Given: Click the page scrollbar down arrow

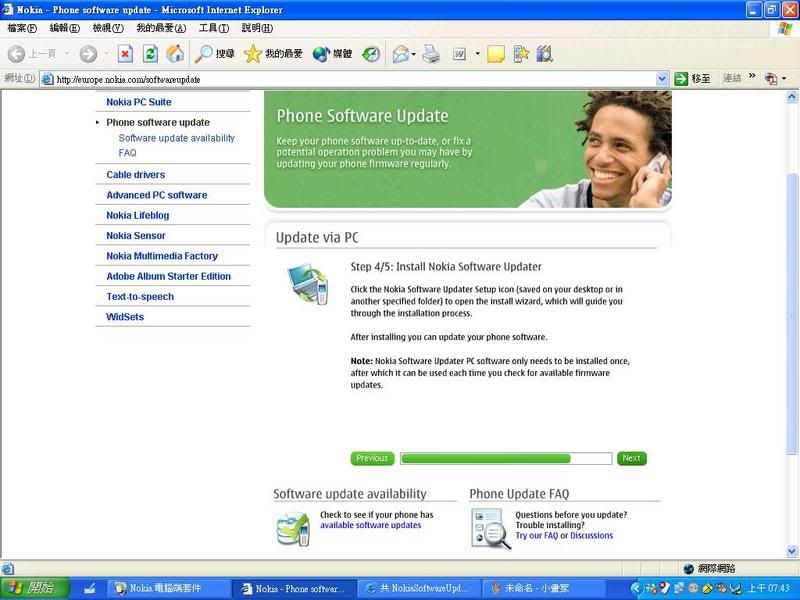Looking at the screenshot, I should pyautogui.click(x=792, y=551).
